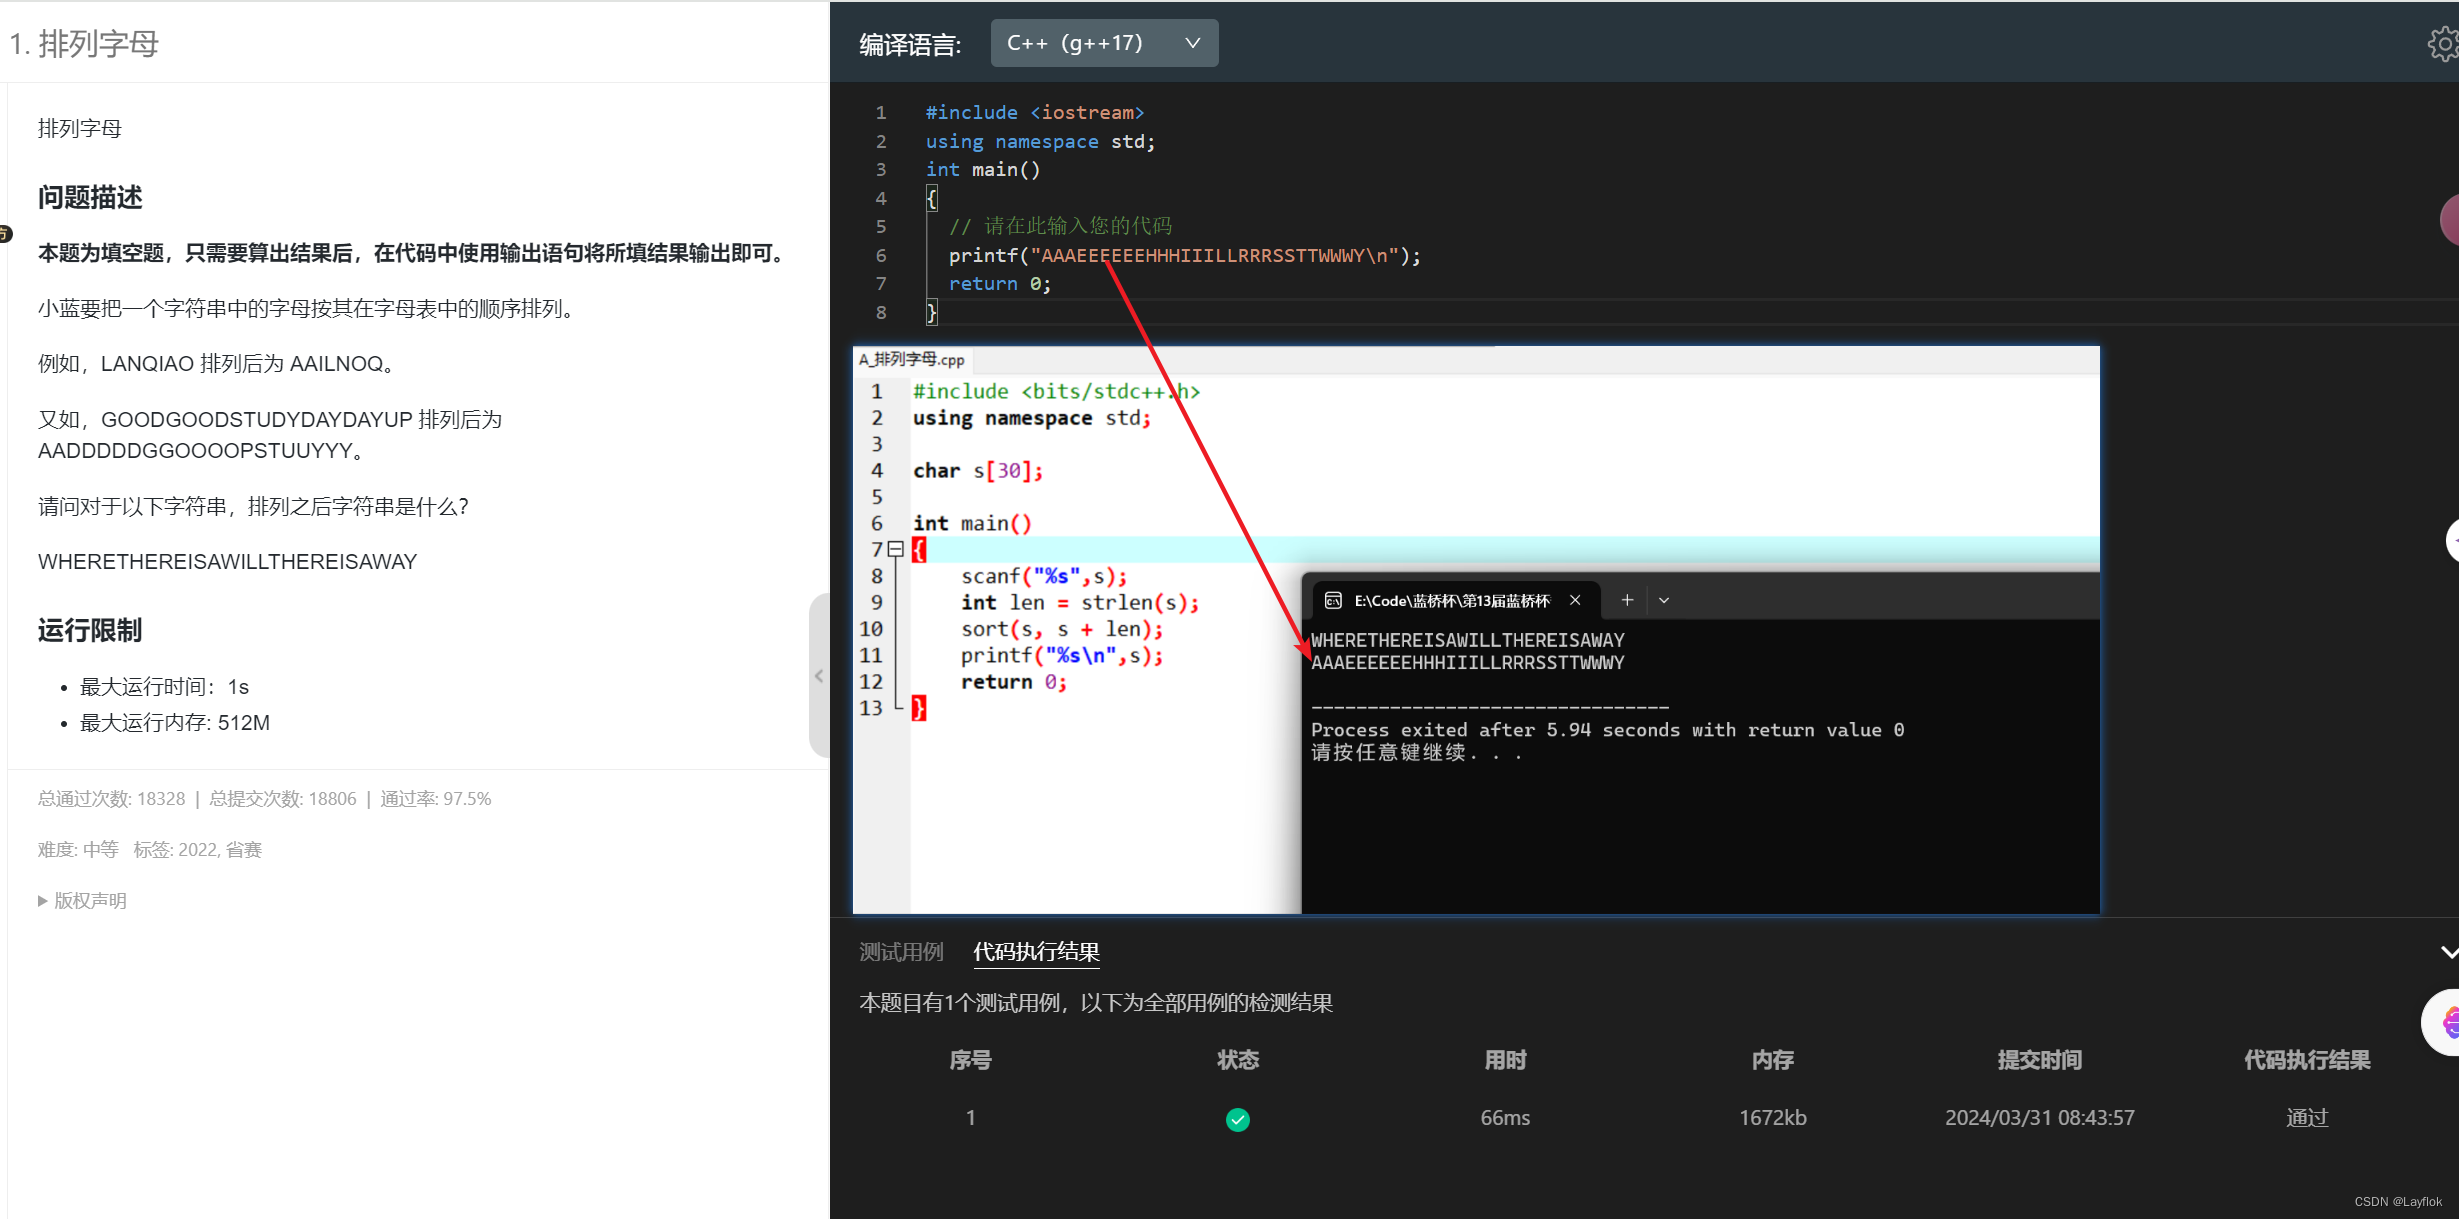Click printf line 6 in code editor
This screenshot has height=1219, width=2459.
[1184, 255]
